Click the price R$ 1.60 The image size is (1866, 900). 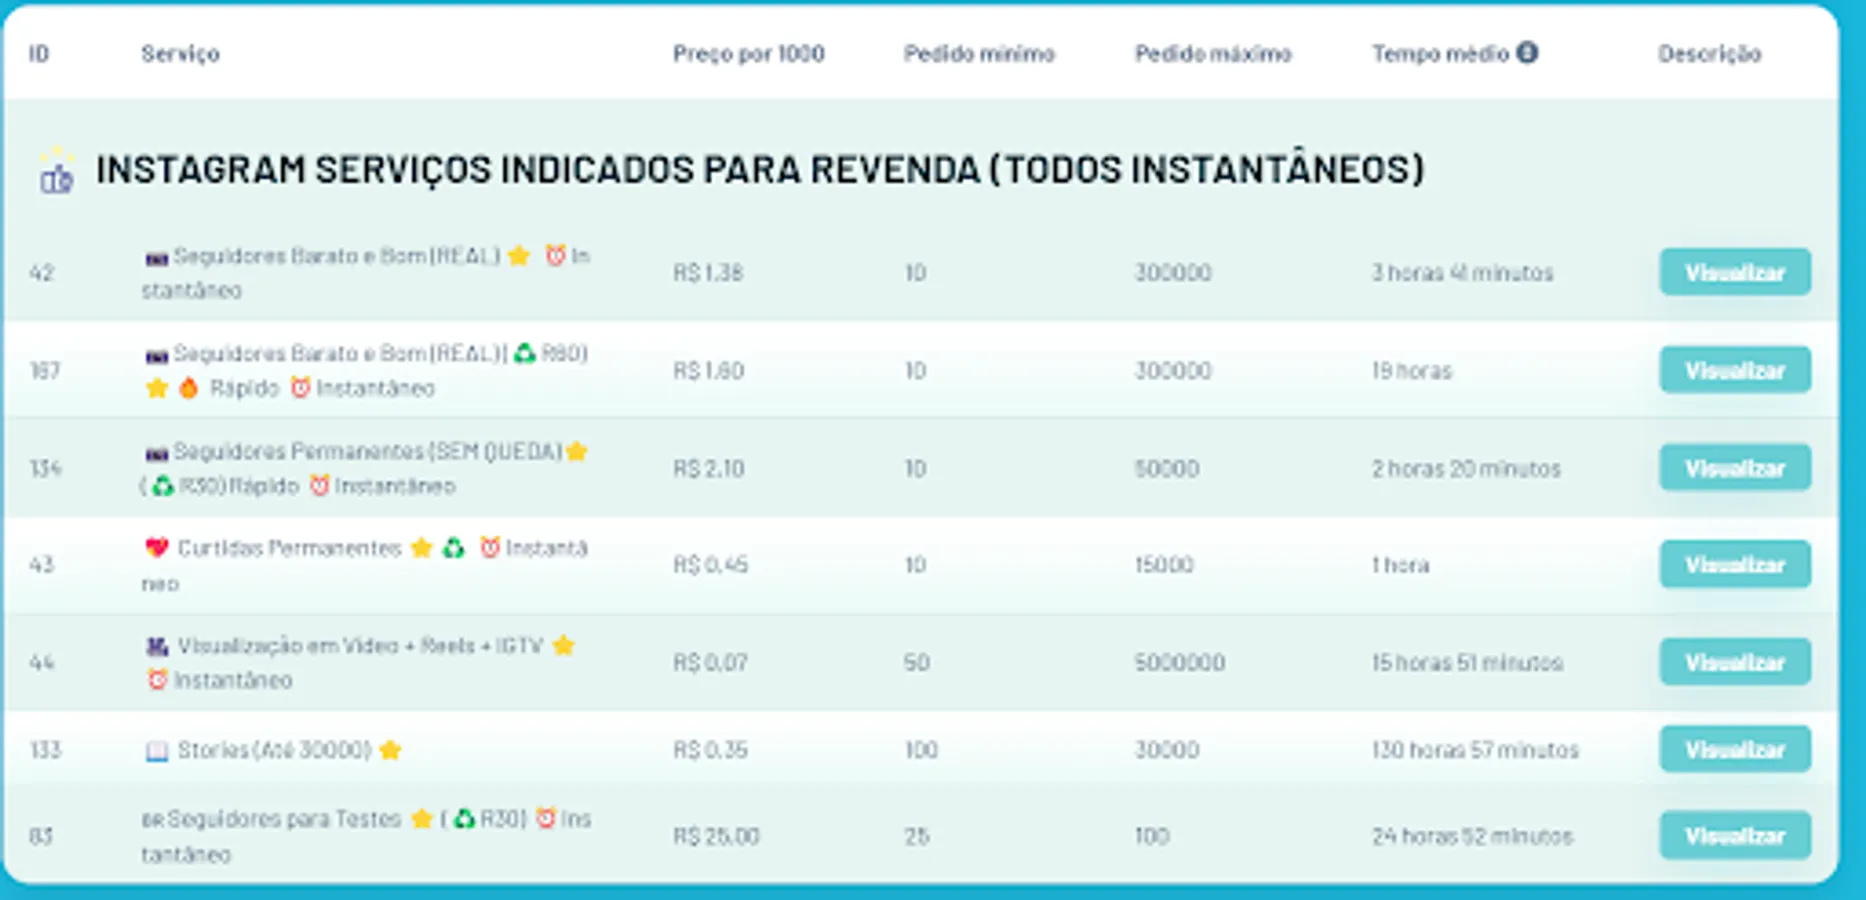pos(708,371)
